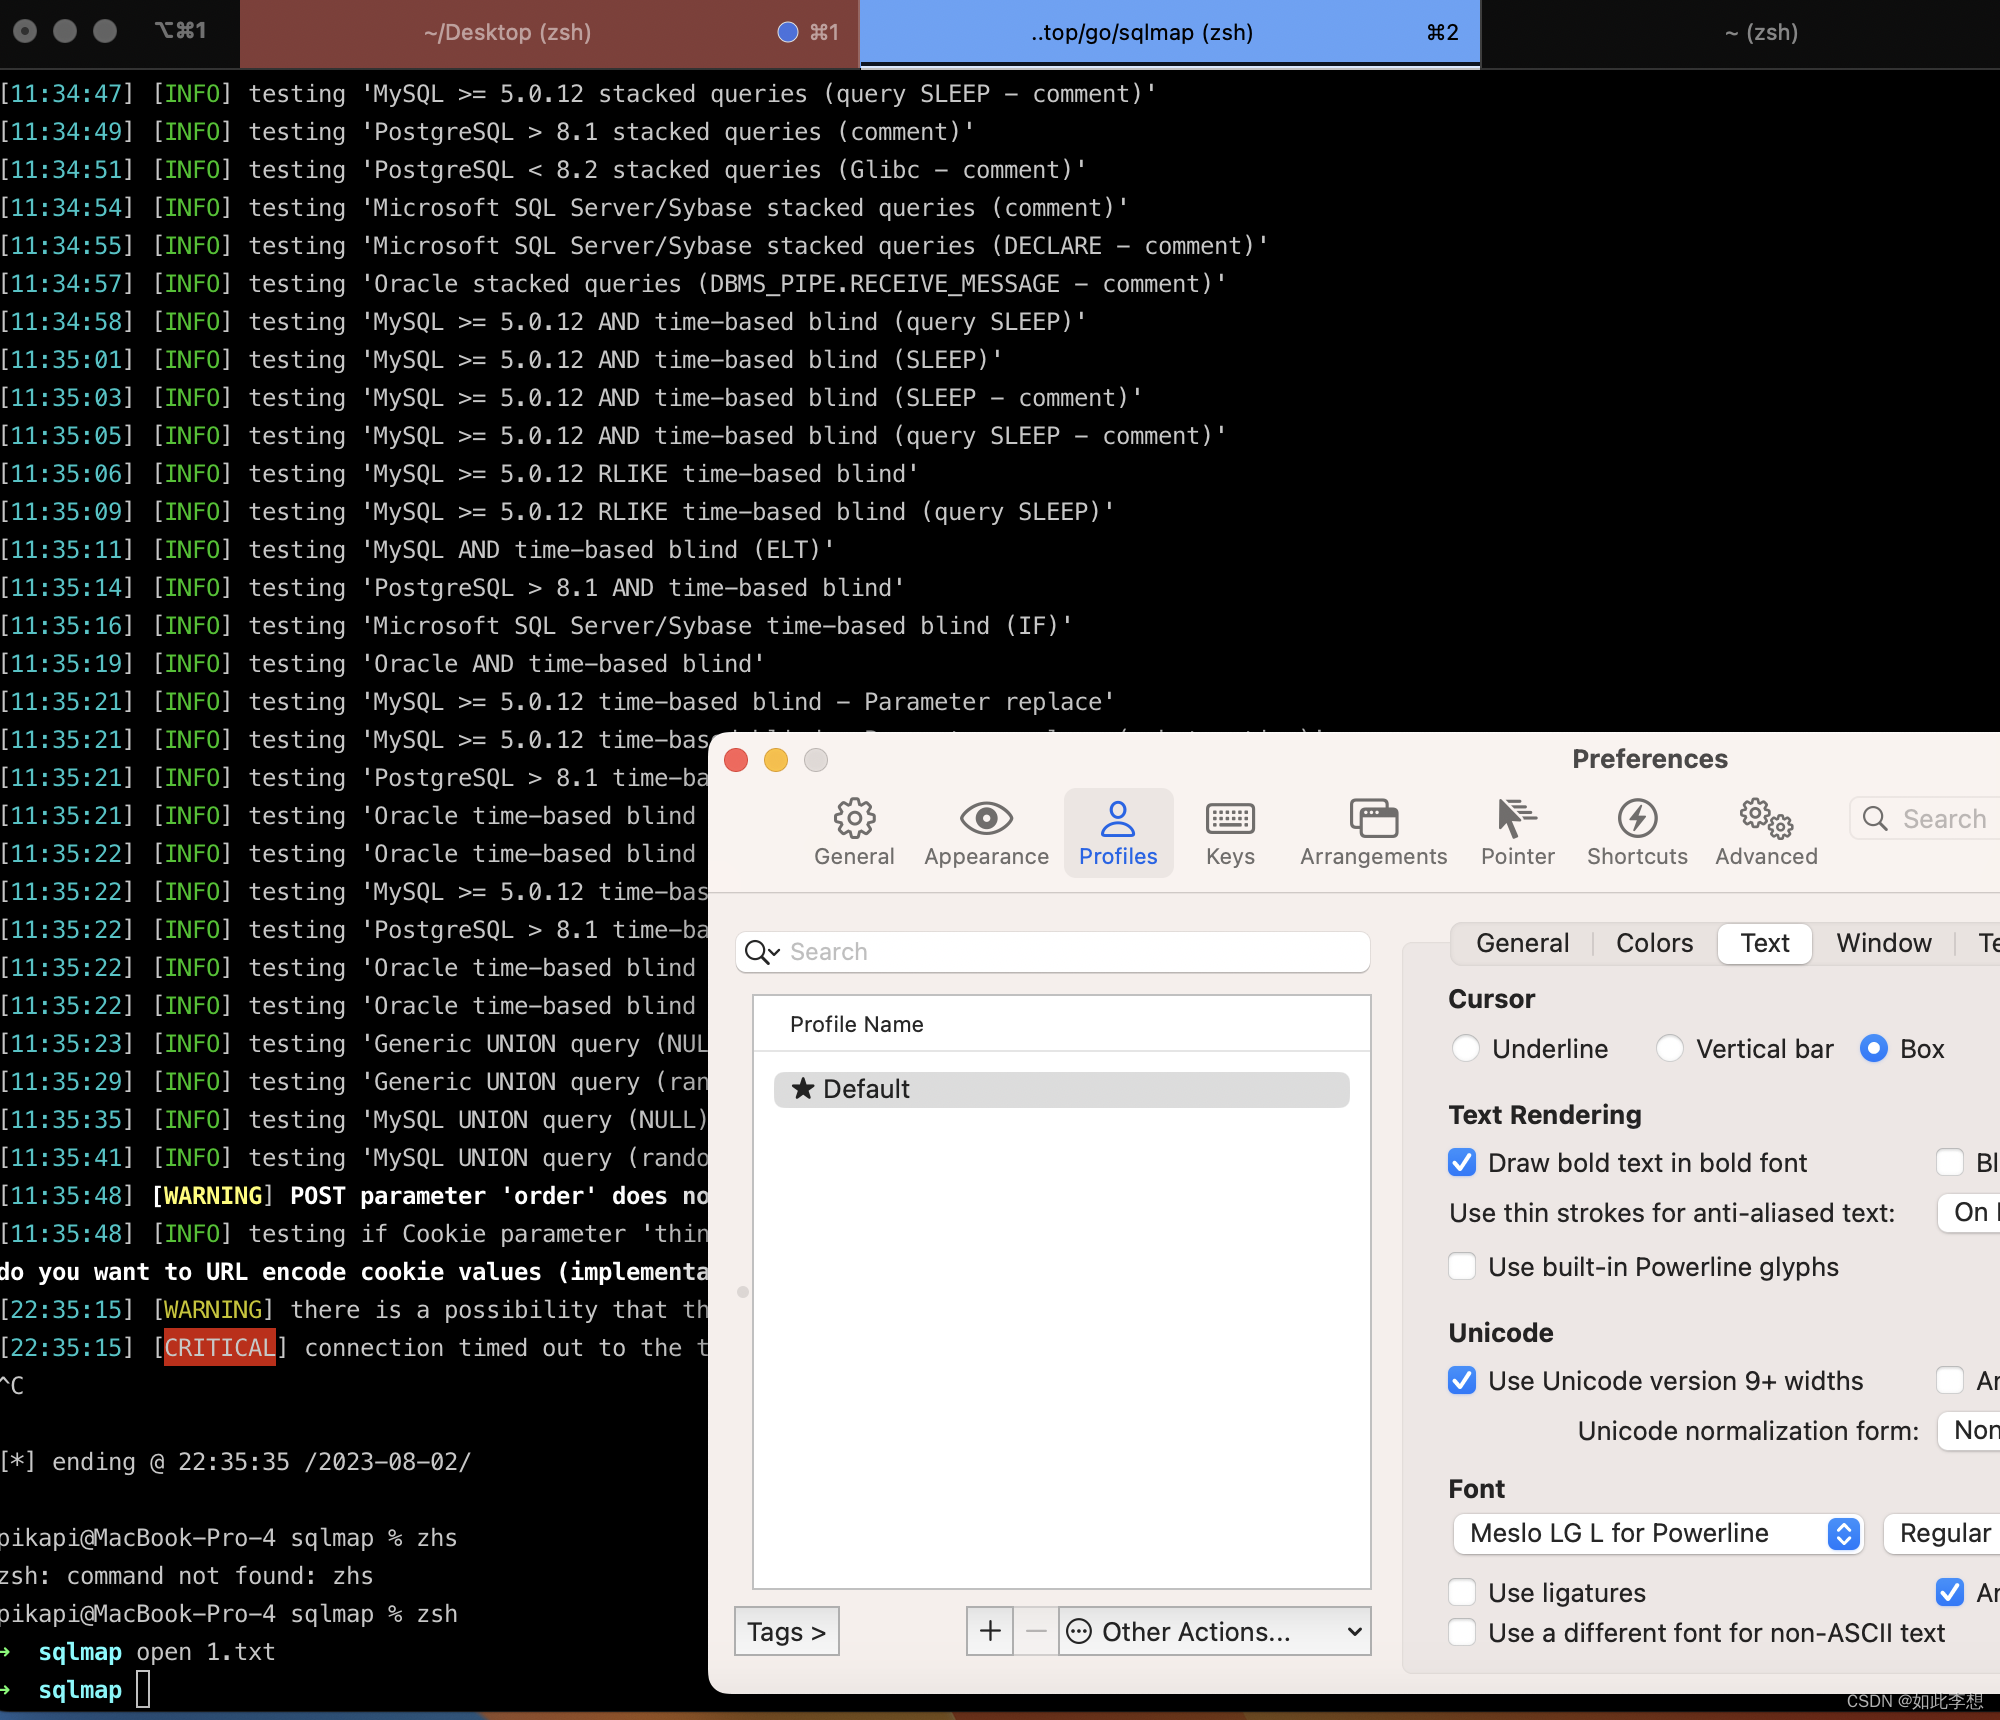Select Underline cursor option
The width and height of the screenshot is (2000, 1720).
(1466, 1048)
